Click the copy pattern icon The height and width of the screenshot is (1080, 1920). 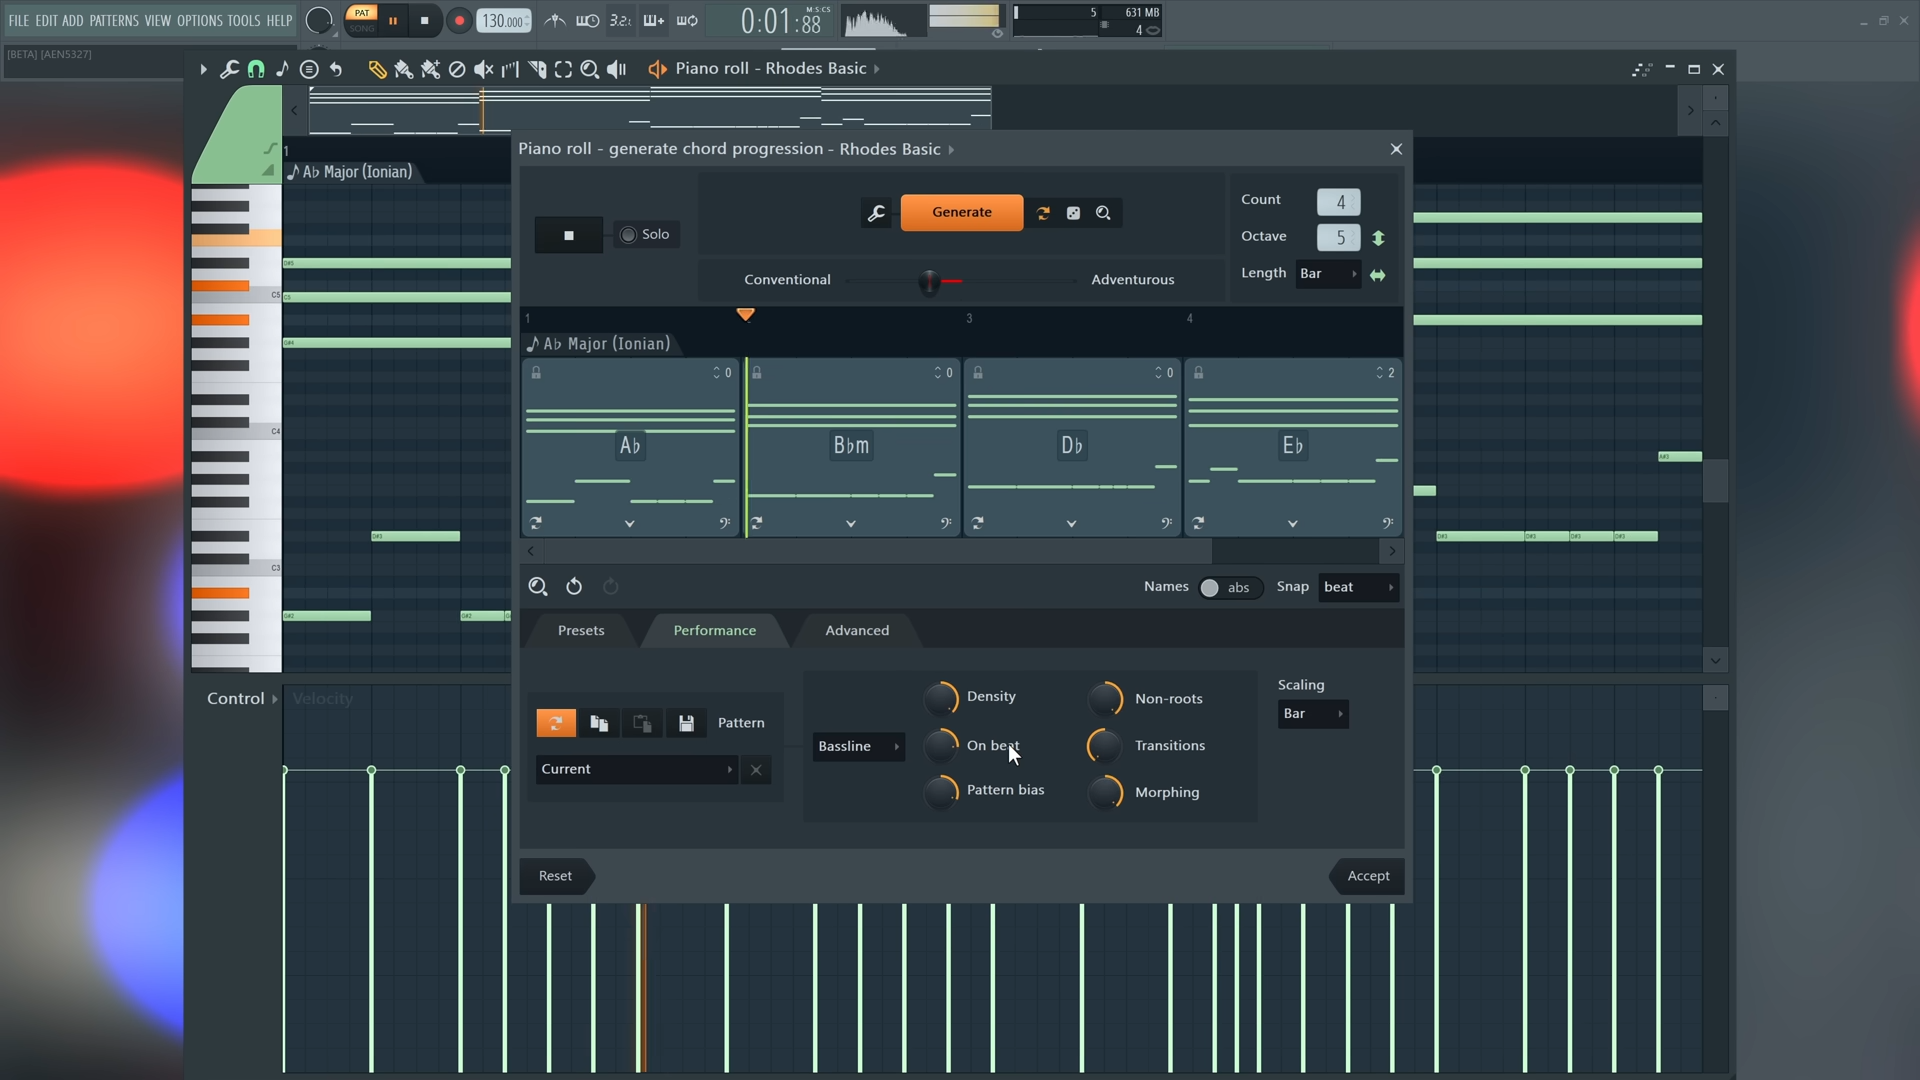(599, 723)
